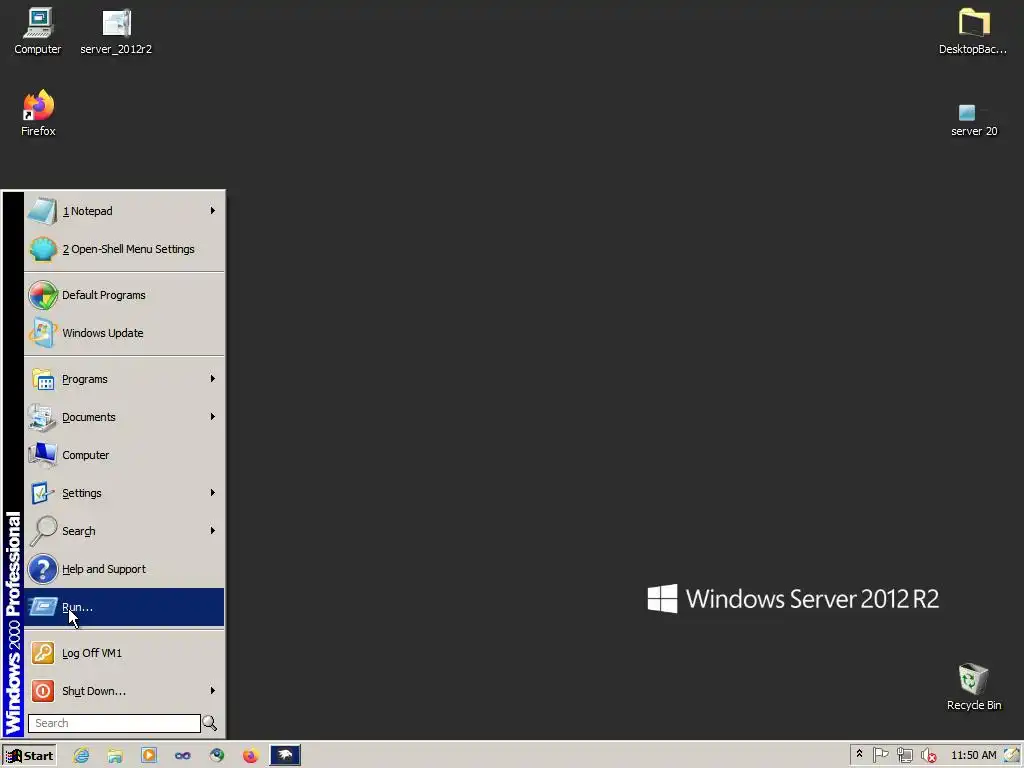Click the Start button on taskbar

pyautogui.click(x=29, y=756)
